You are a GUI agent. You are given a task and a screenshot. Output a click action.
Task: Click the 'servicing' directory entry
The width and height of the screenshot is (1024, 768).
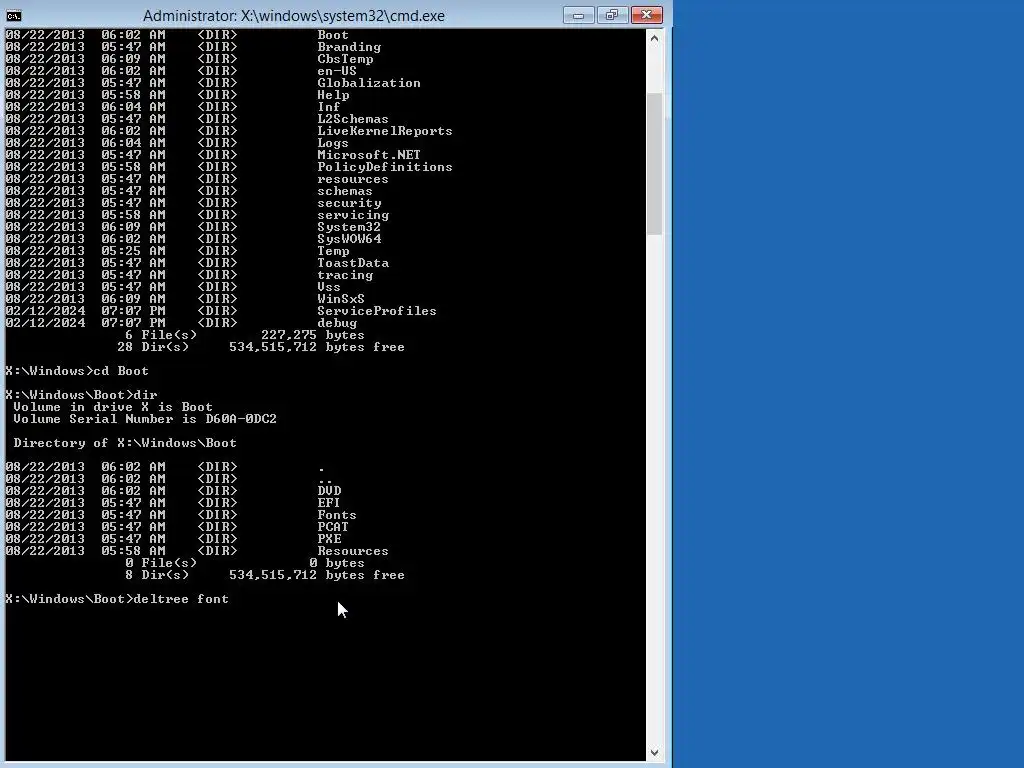(x=353, y=215)
